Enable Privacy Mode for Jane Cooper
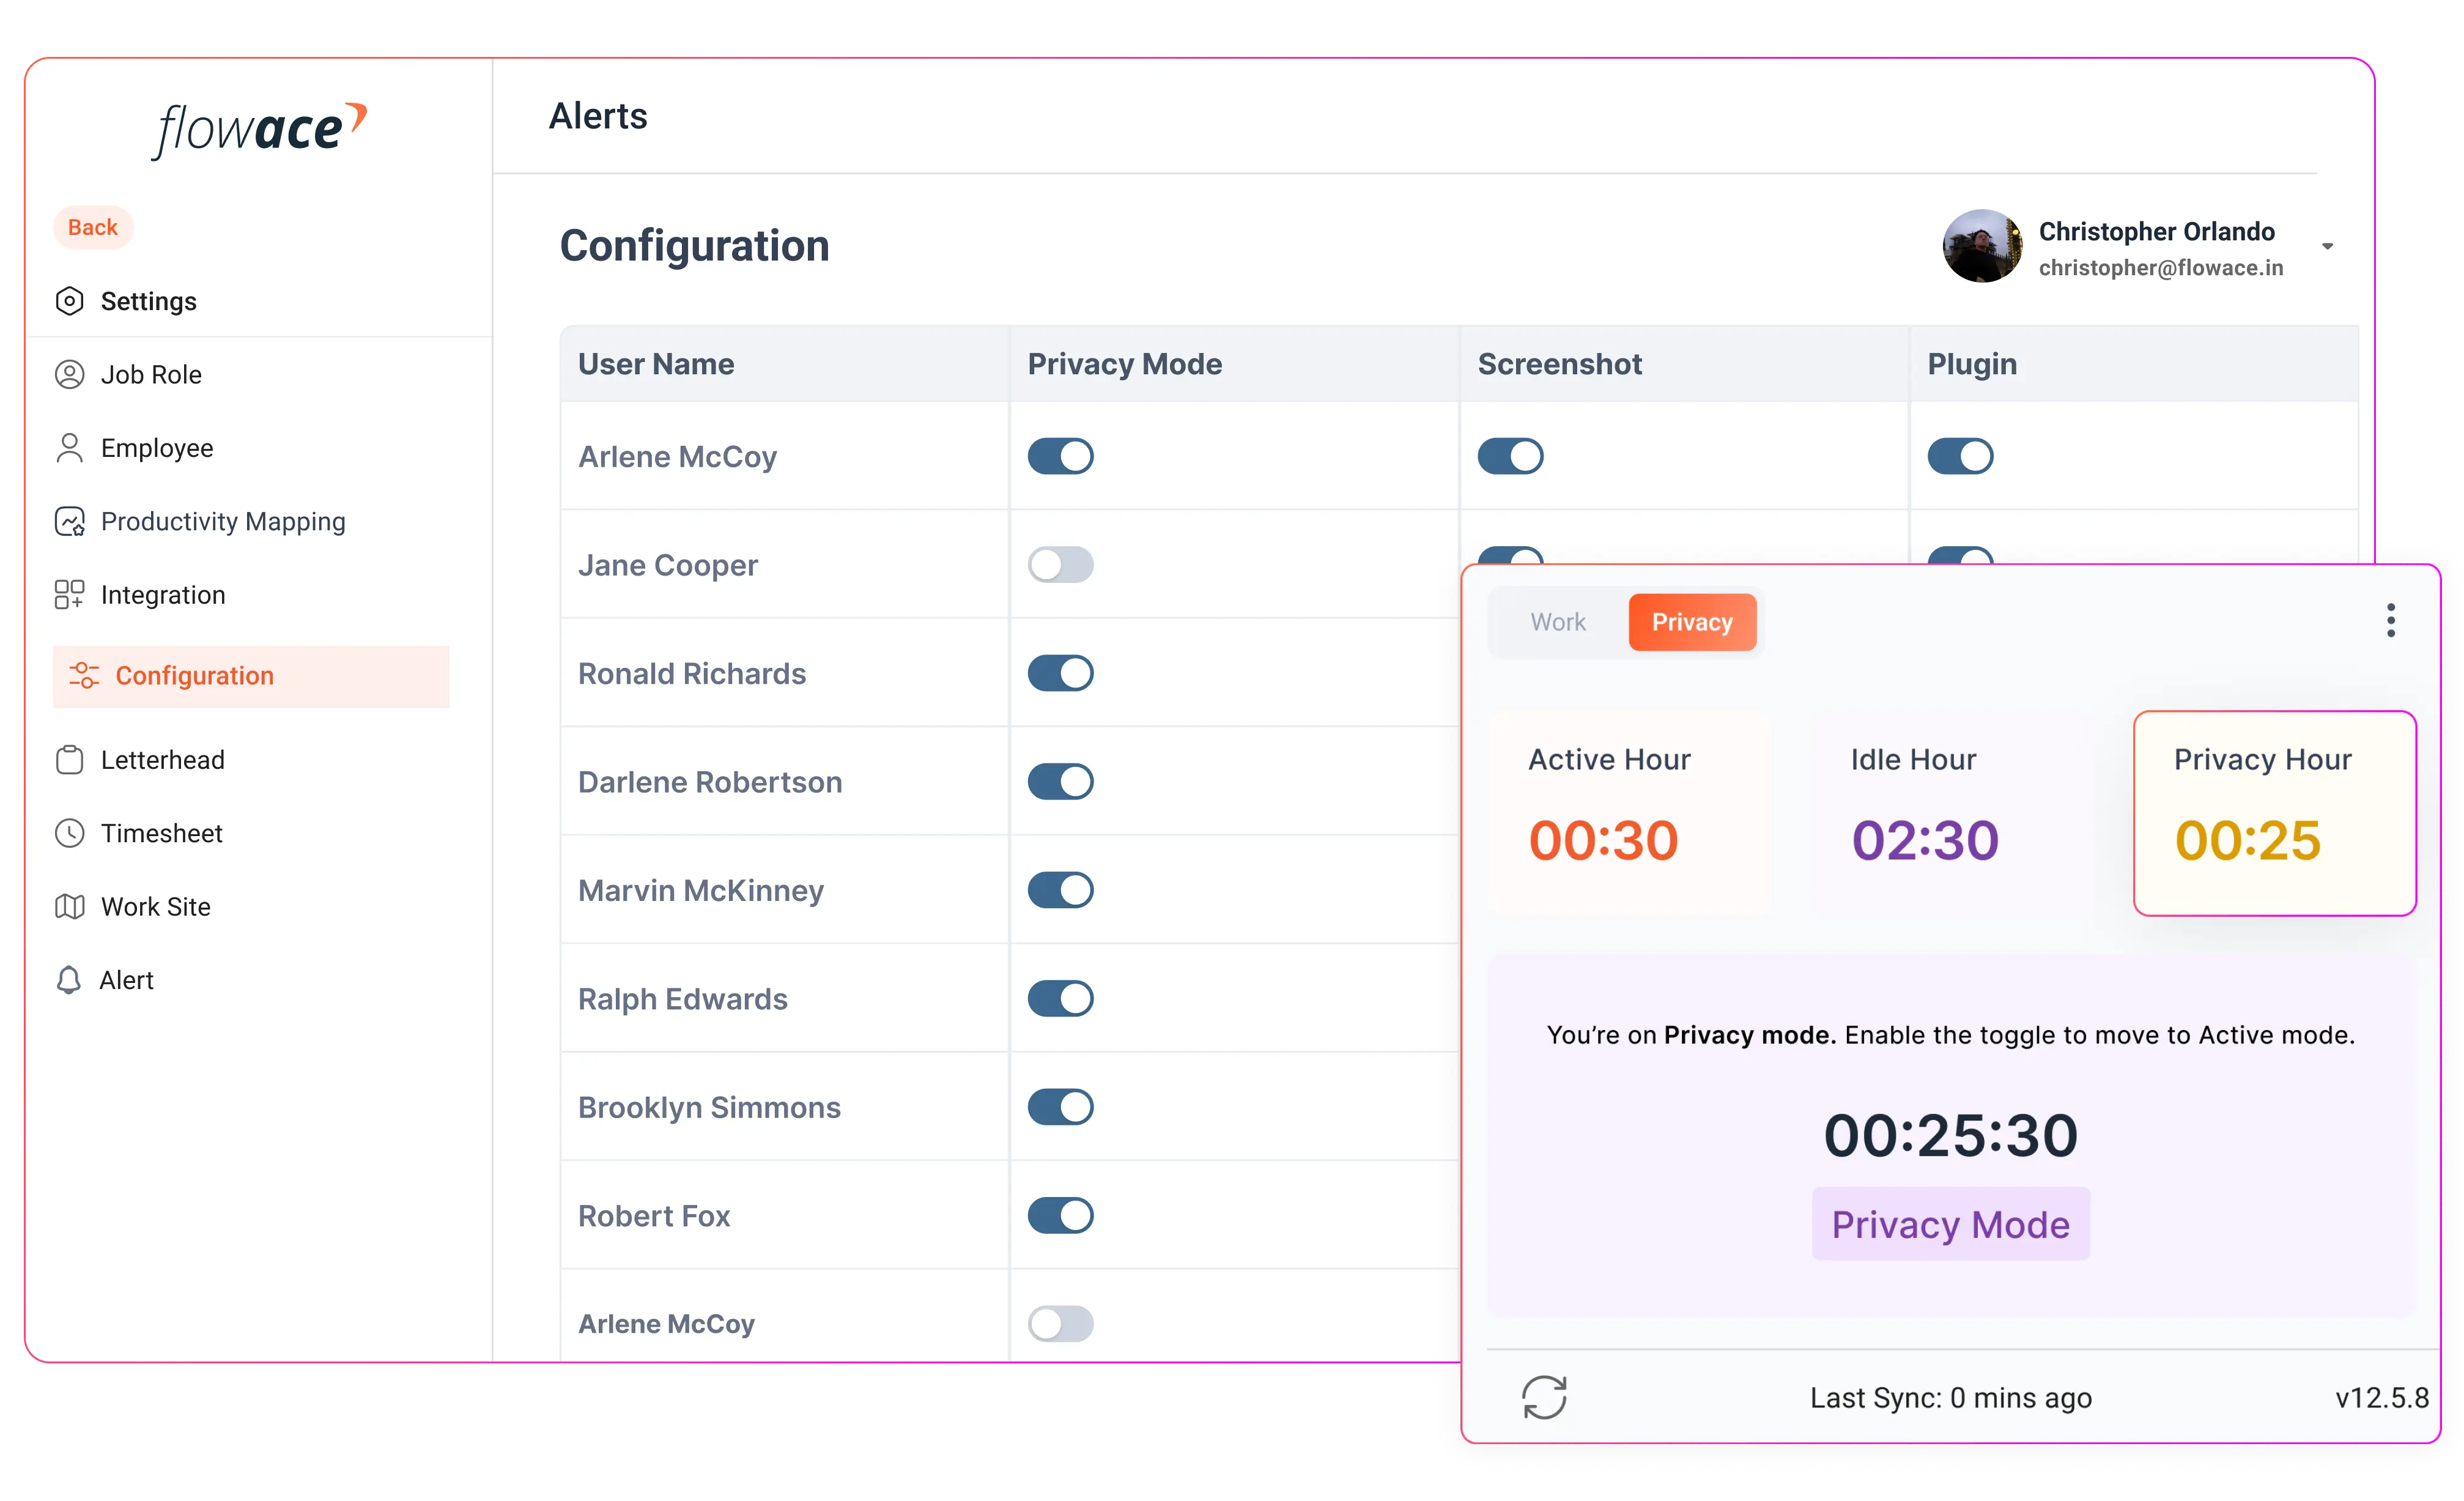Viewport: 2464px width, 1501px height. click(x=1060, y=564)
